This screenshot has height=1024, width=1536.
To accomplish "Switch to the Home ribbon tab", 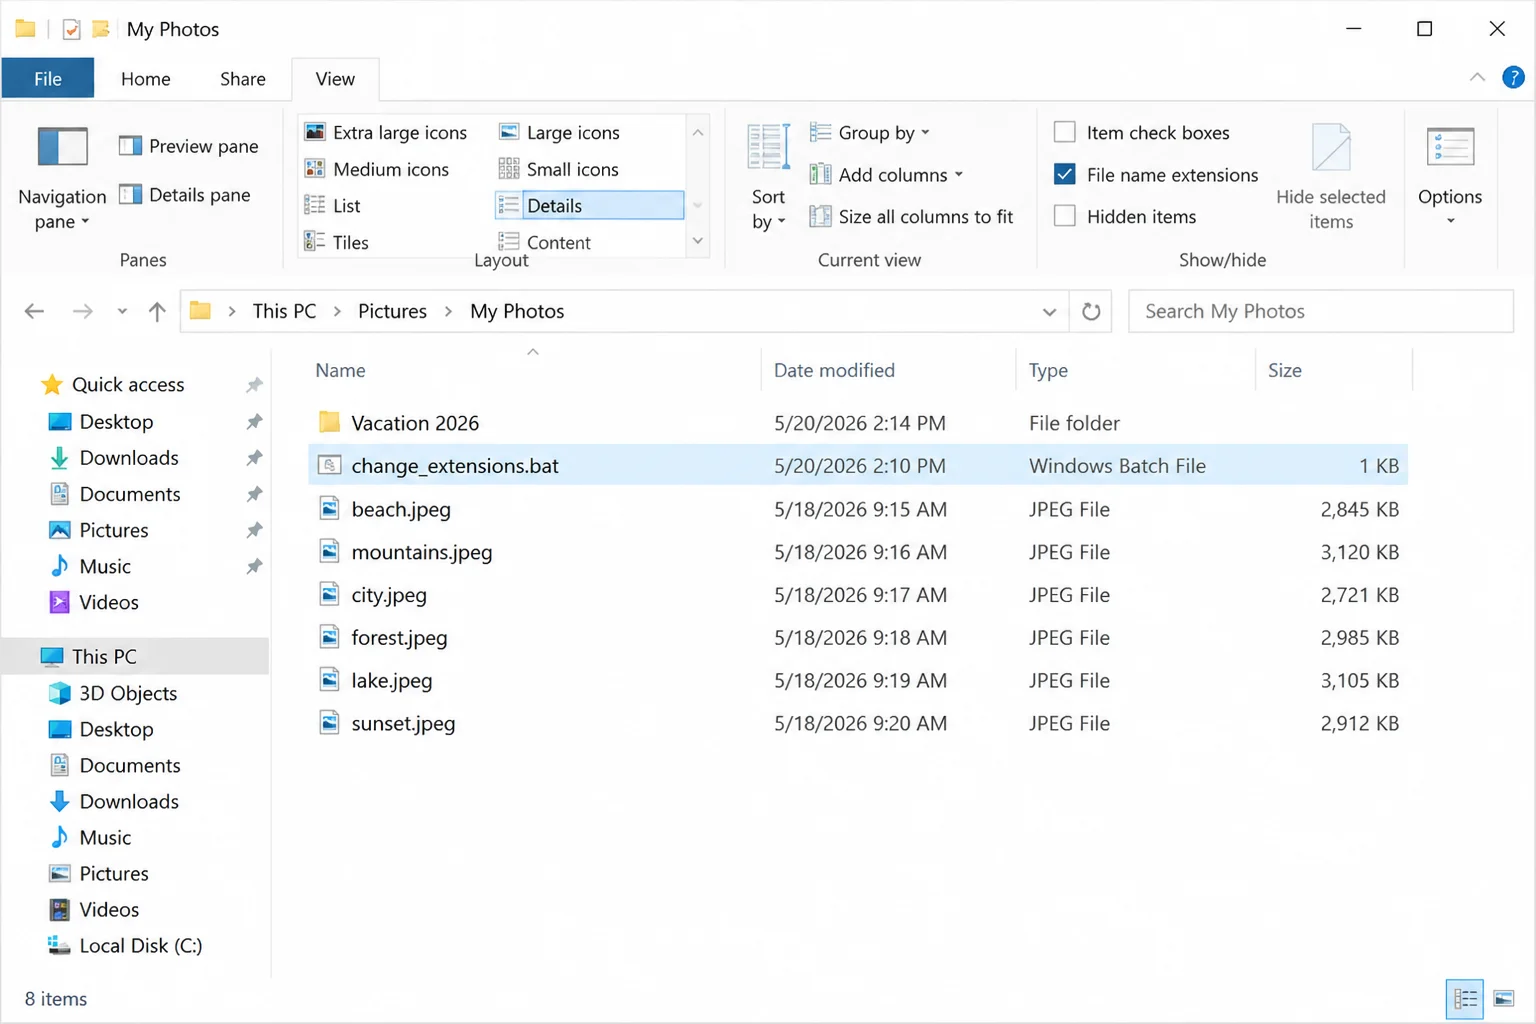I will pos(146,79).
